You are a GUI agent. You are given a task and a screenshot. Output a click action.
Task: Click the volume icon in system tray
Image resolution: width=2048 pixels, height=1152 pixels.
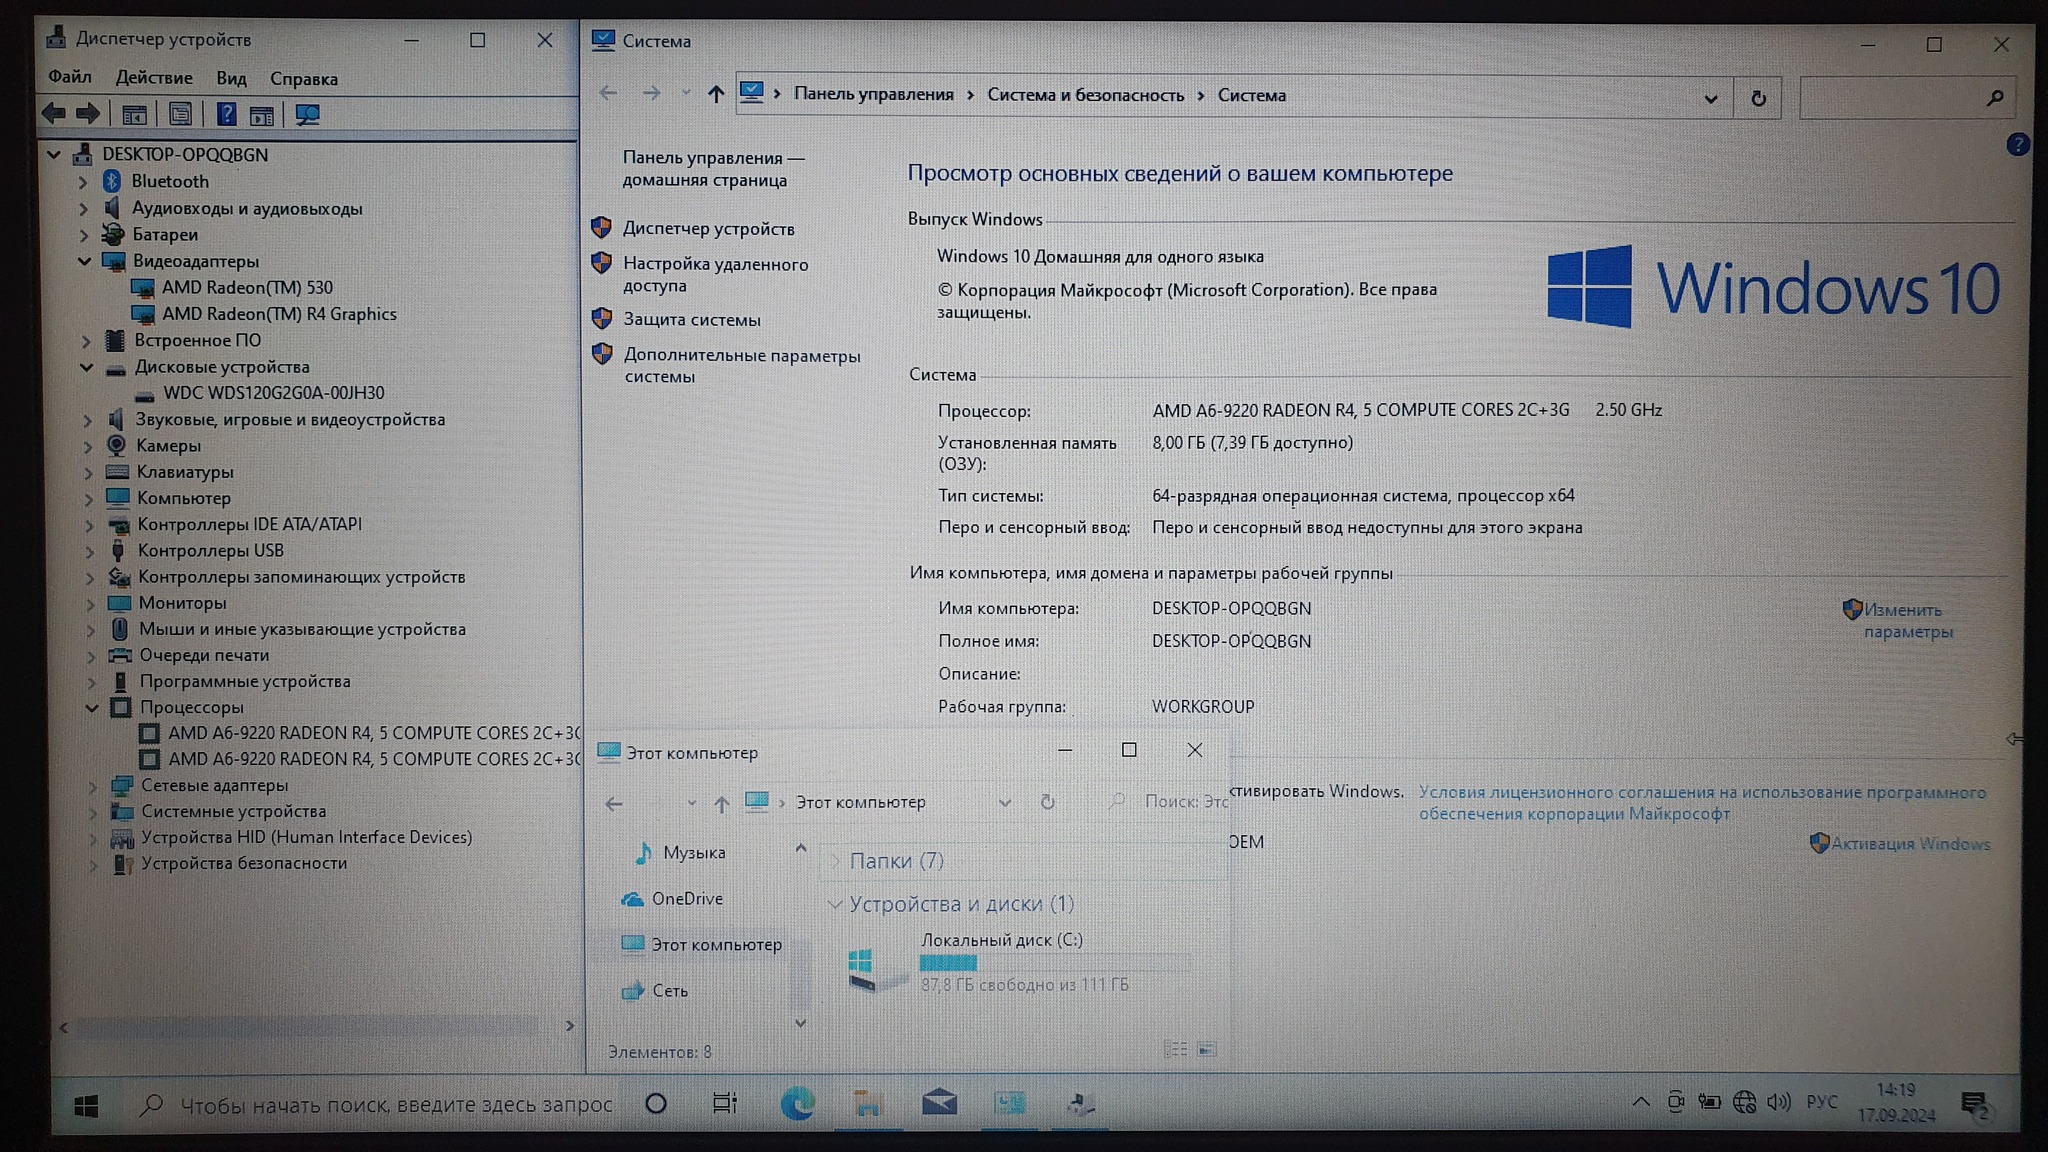coord(1778,1102)
